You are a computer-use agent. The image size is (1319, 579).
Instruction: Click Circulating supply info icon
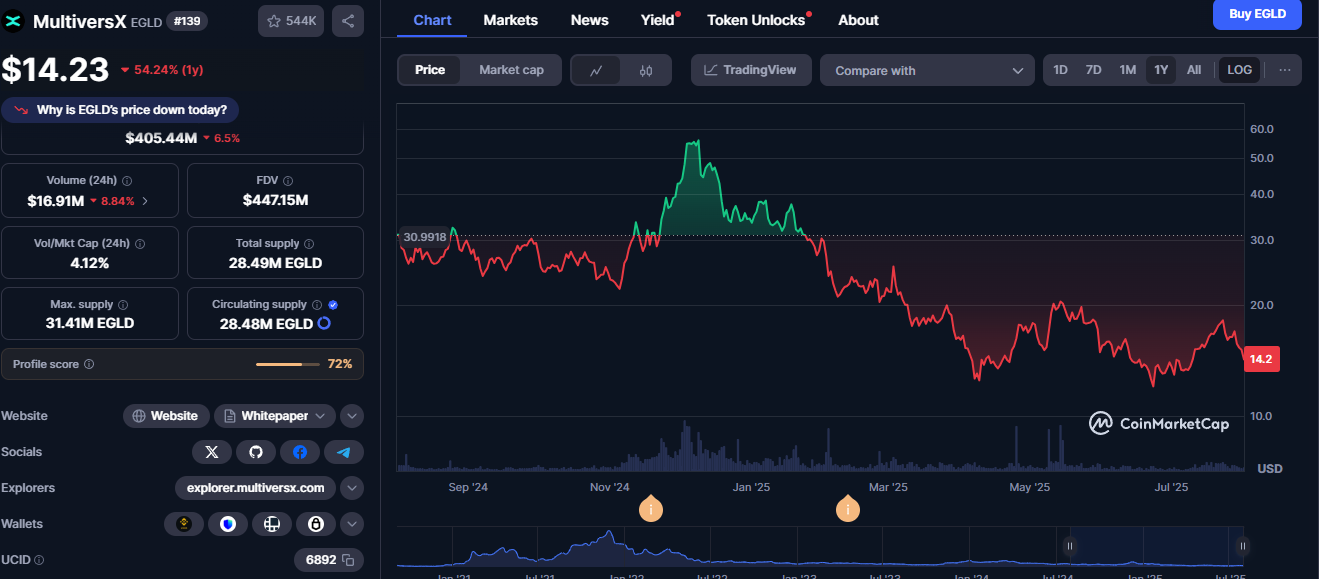316,305
